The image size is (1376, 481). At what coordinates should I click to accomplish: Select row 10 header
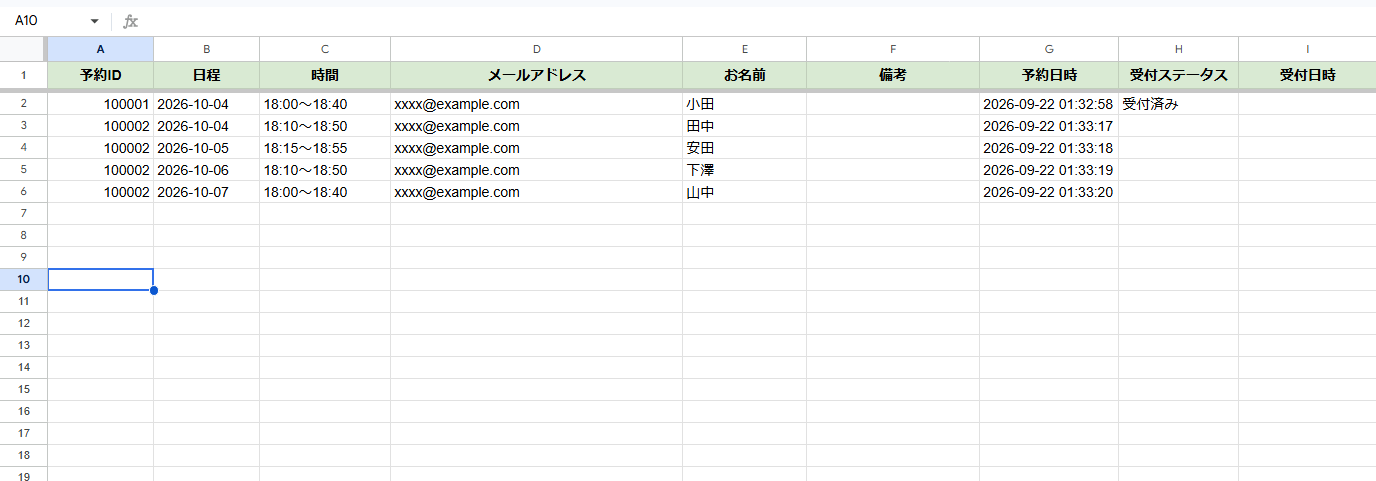23,279
